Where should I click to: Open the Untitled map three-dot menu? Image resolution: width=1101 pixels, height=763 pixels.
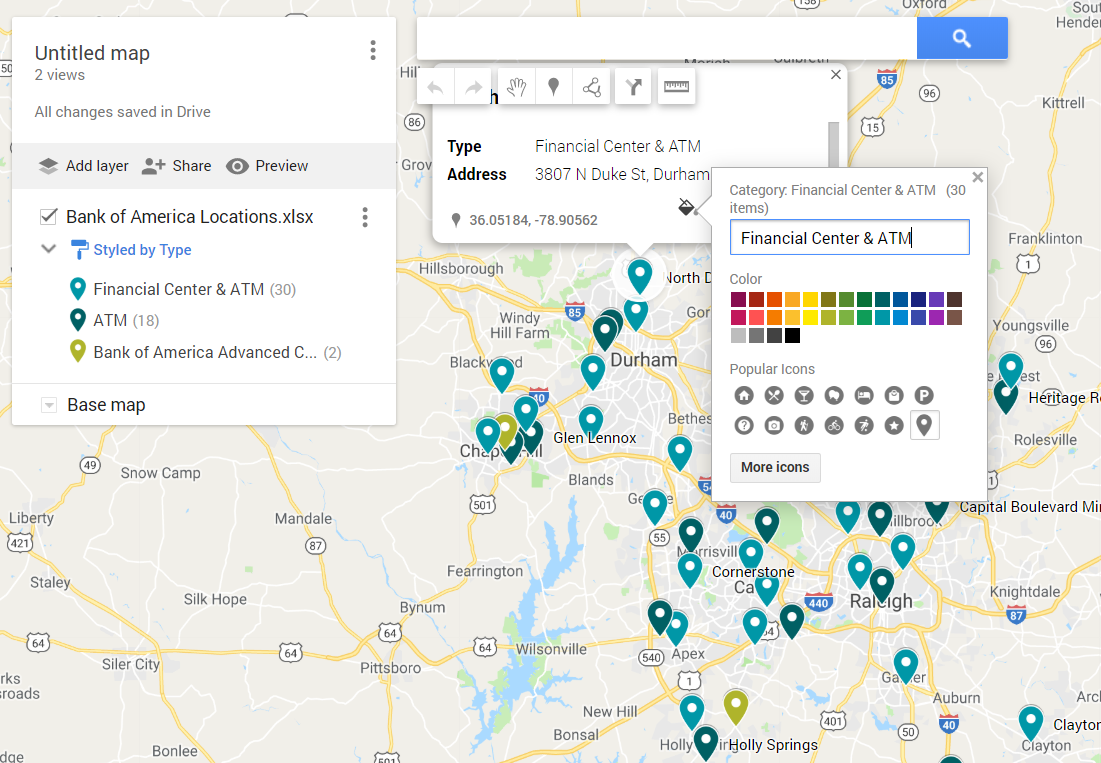tap(373, 50)
